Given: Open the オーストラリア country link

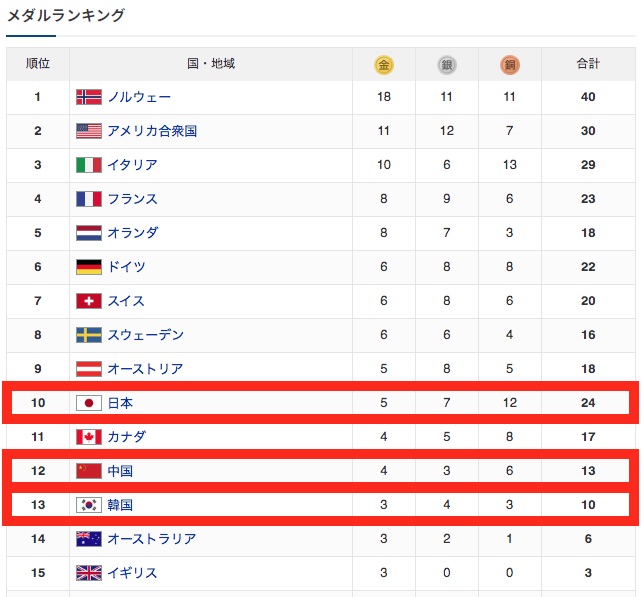Looking at the screenshot, I should 152,539.
